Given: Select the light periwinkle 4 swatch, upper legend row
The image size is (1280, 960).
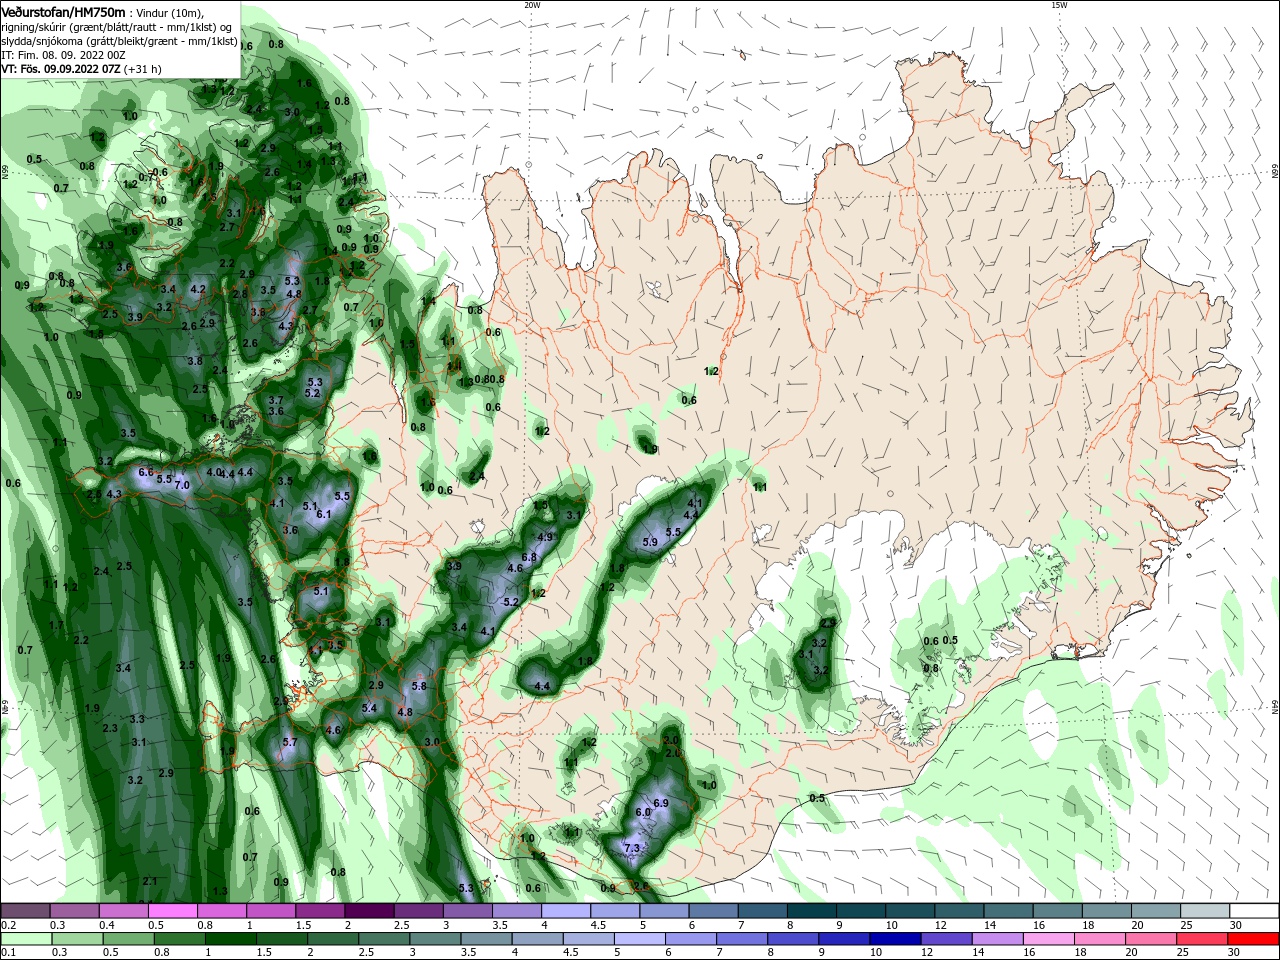Looking at the screenshot, I should pyautogui.click(x=565, y=911).
